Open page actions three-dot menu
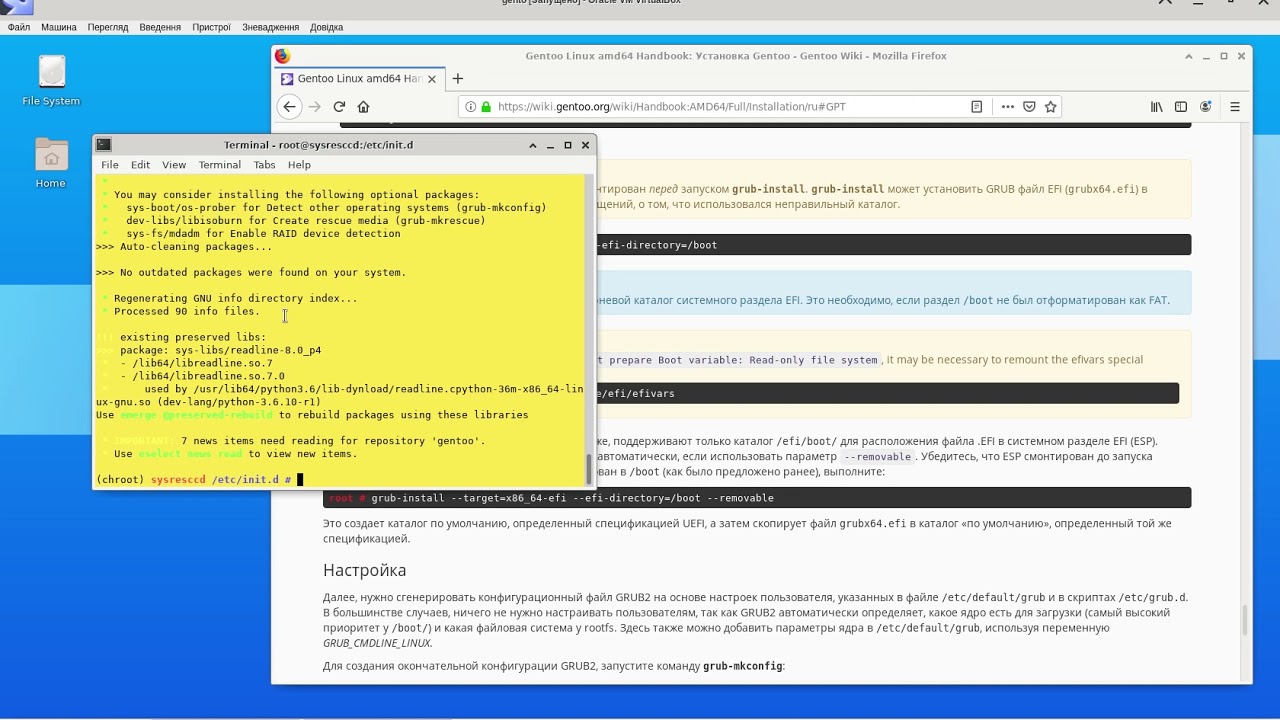 point(1008,107)
